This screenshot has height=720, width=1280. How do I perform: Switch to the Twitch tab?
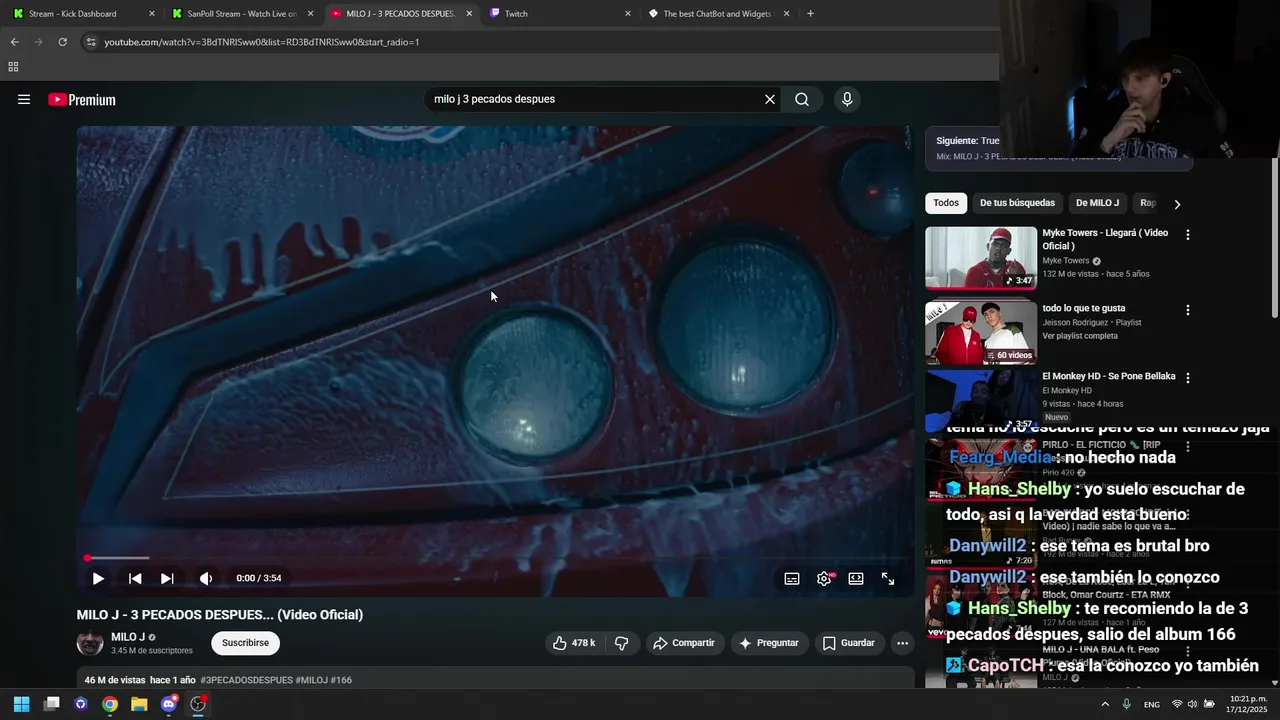pos(560,14)
